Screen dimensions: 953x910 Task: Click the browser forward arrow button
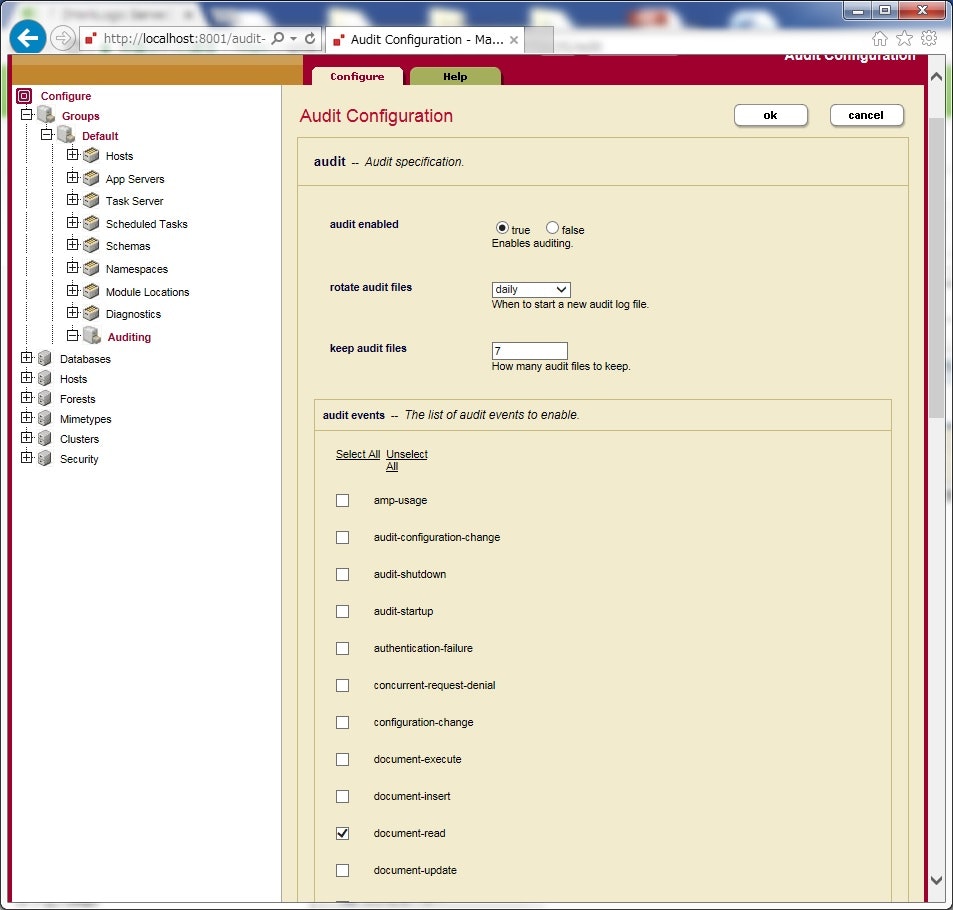click(x=62, y=38)
